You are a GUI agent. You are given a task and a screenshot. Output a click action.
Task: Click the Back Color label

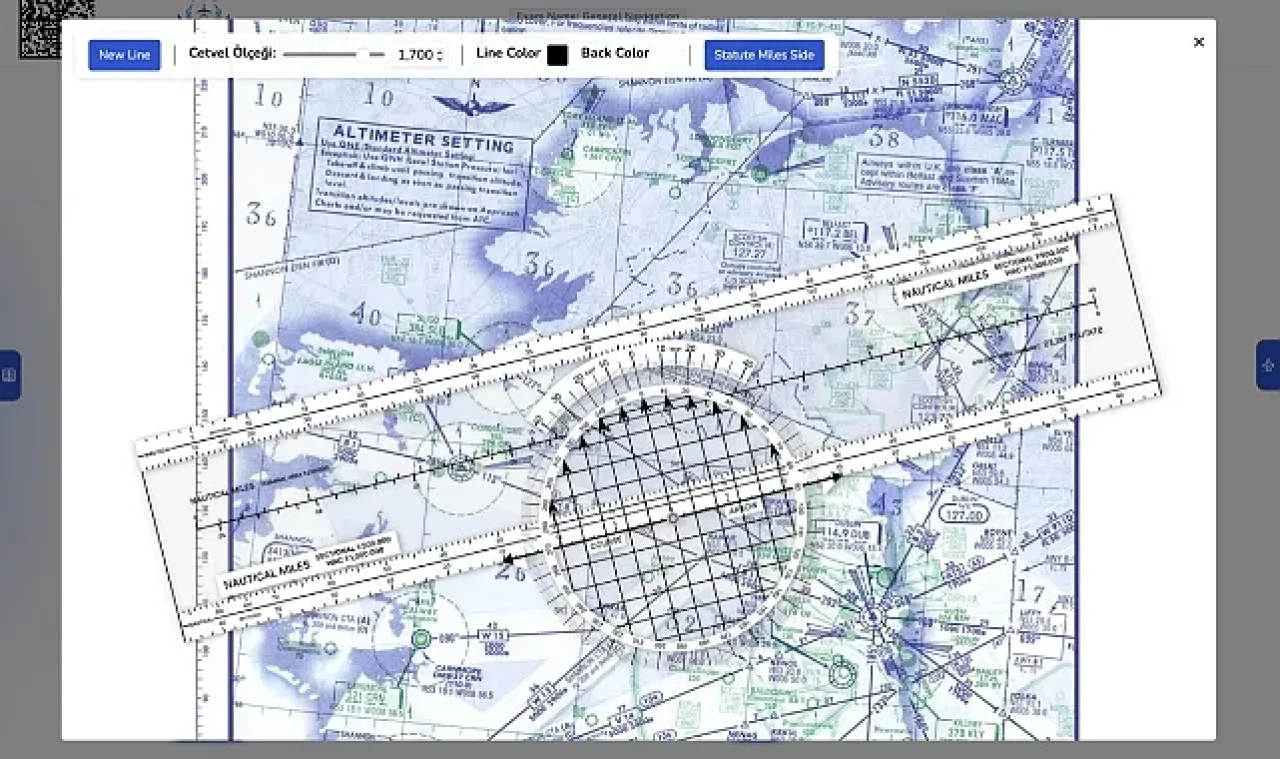pos(615,53)
